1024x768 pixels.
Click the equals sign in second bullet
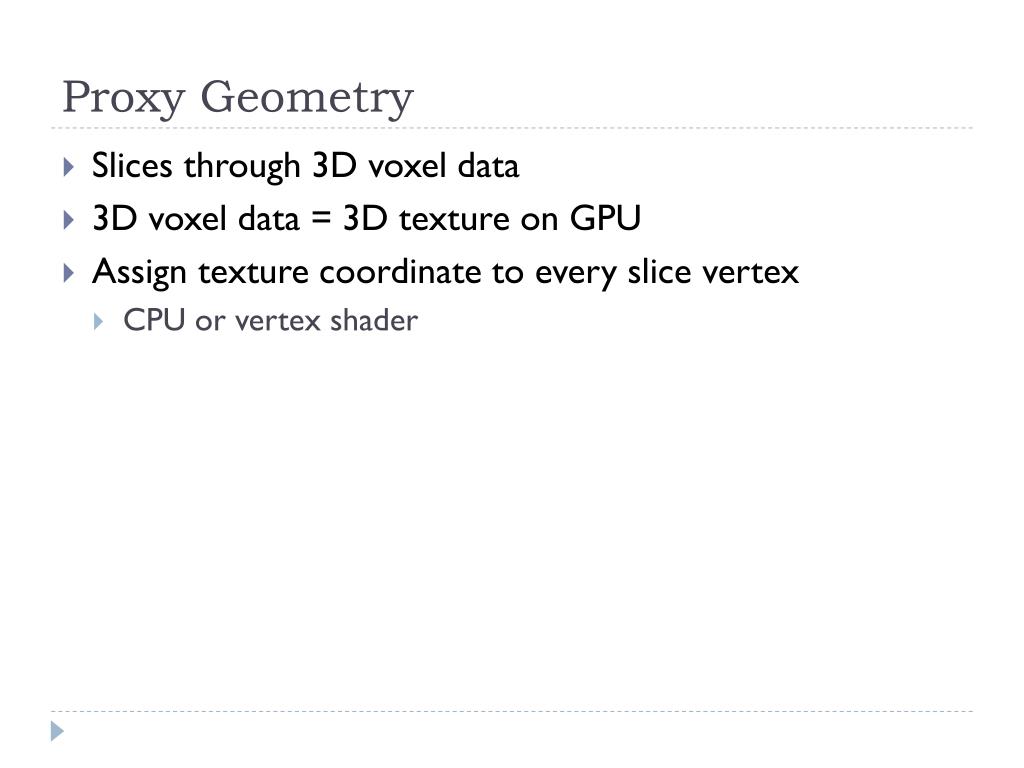pyautogui.click(x=321, y=219)
